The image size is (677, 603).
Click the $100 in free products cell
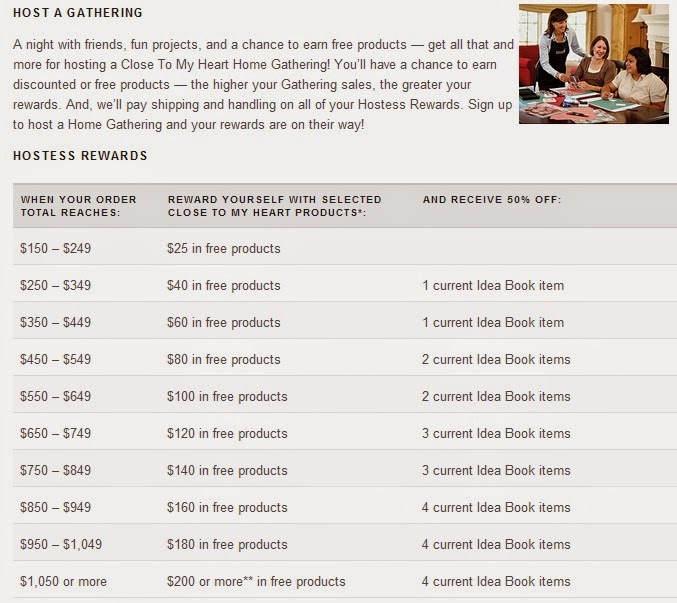tap(227, 396)
